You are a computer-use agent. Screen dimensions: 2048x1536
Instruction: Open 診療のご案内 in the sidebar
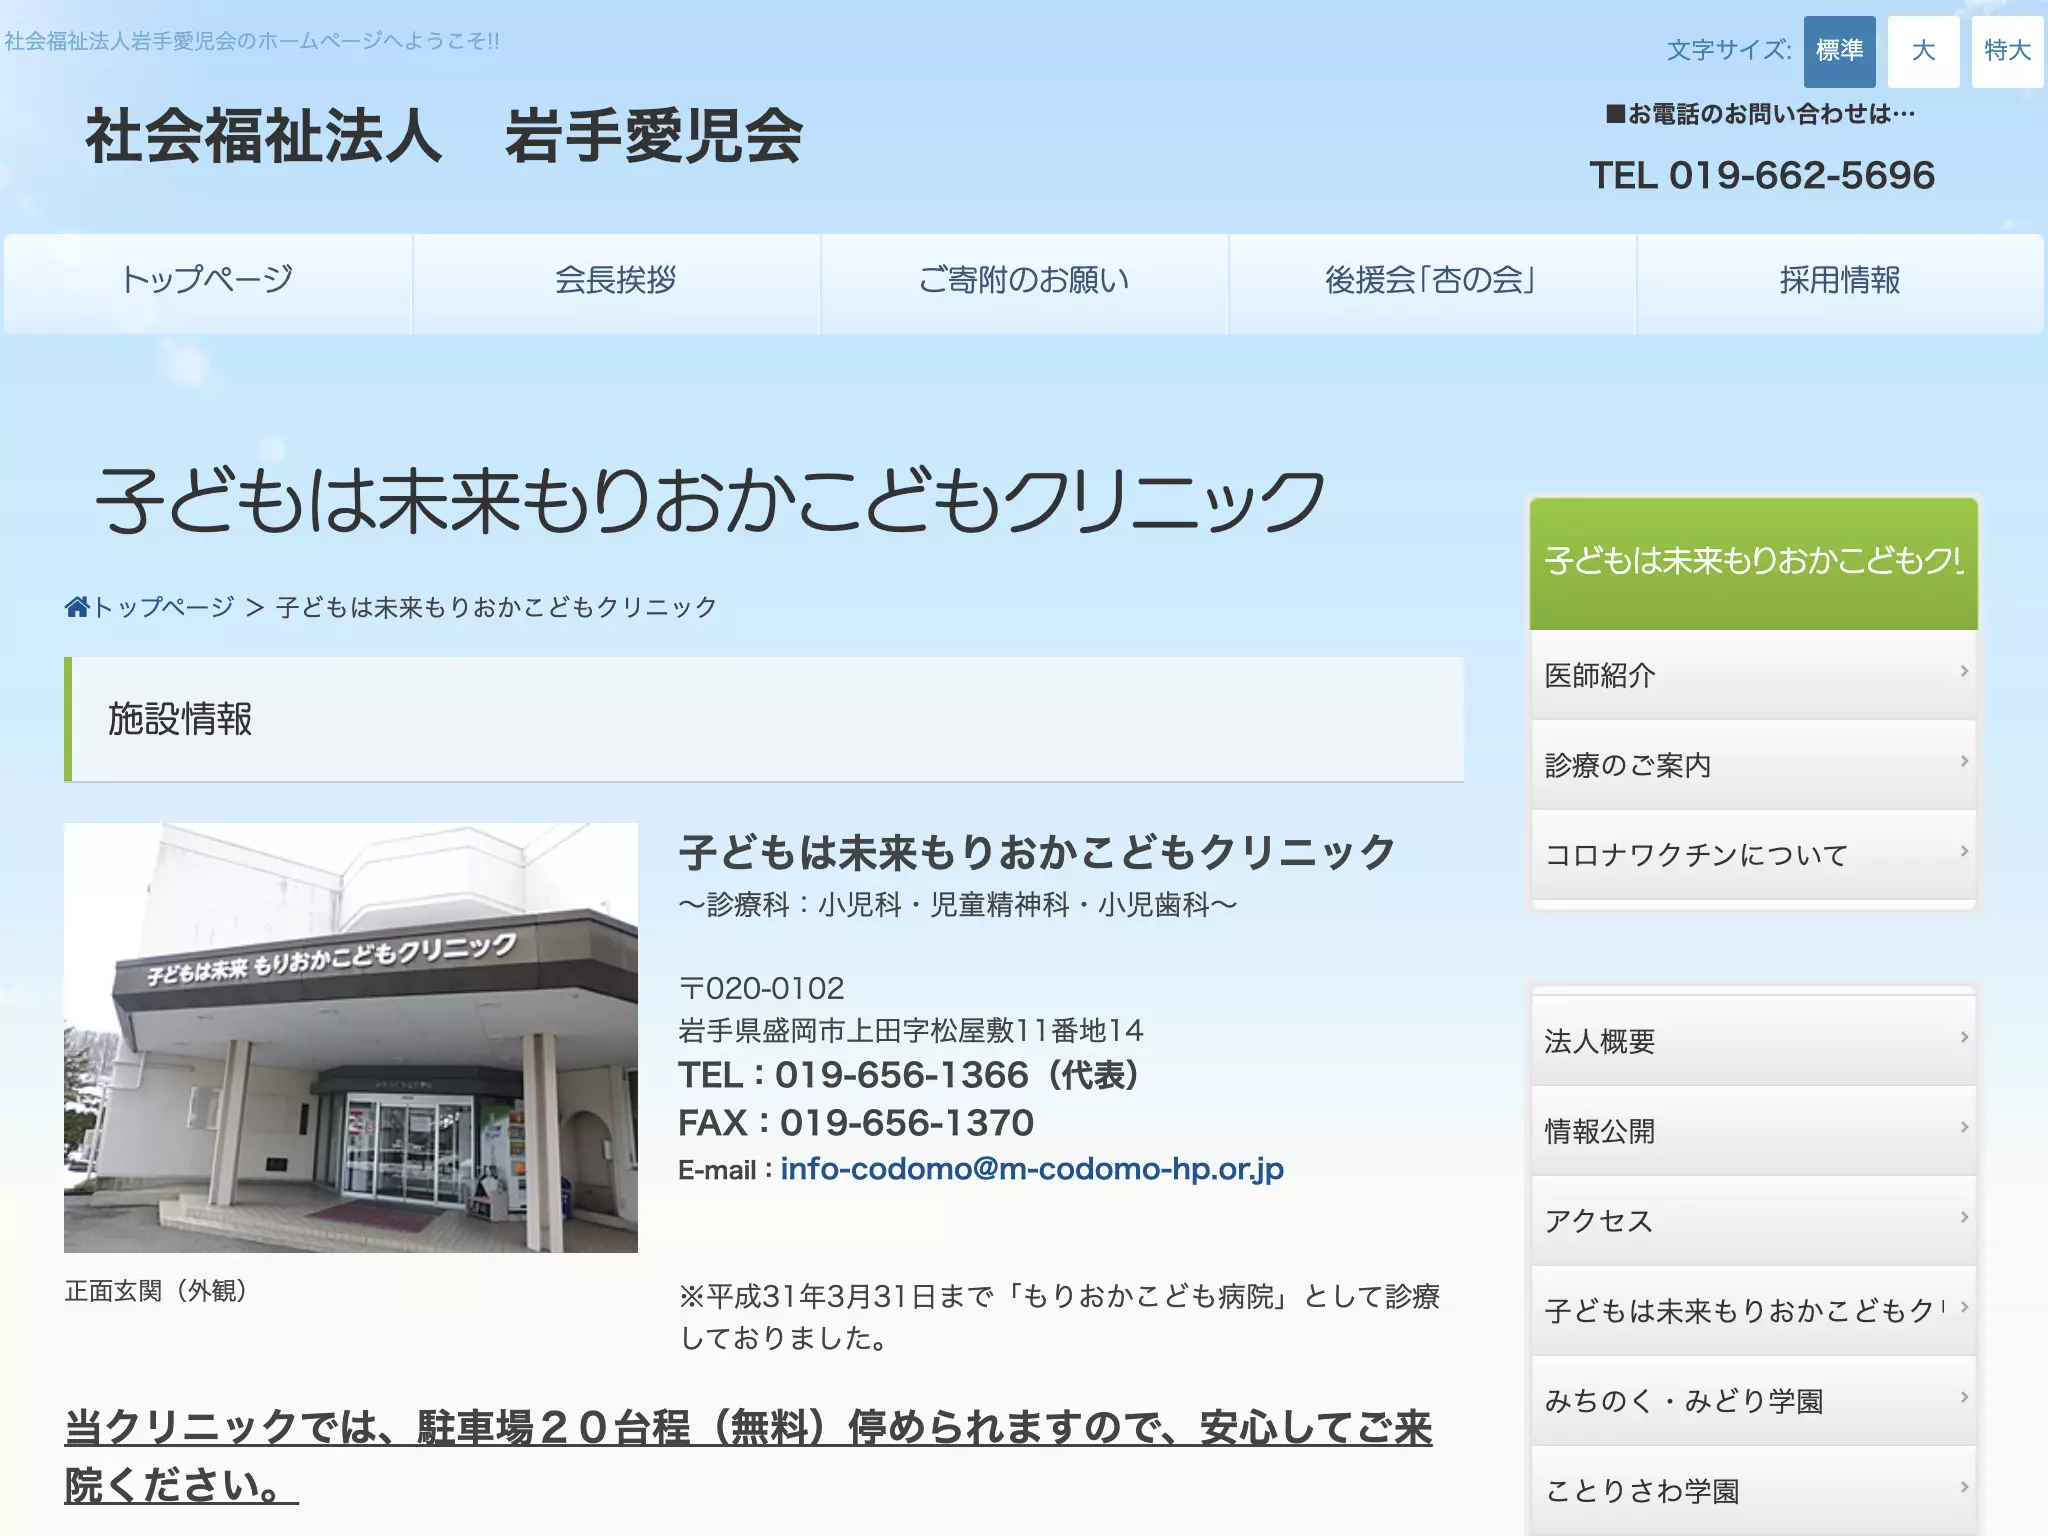pyautogui.click(x=1754, y=765)
